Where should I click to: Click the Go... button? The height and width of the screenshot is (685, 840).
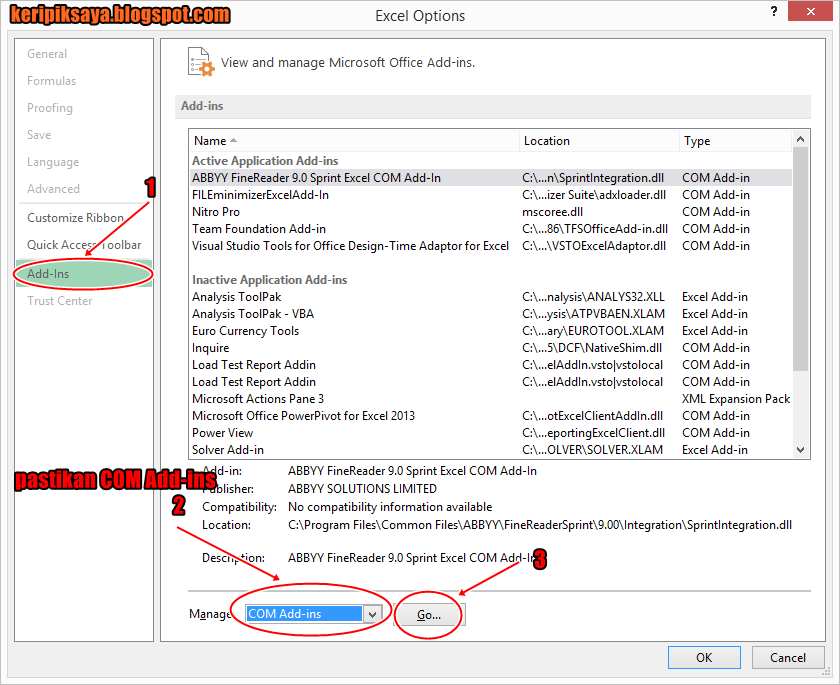[x=429, y=614]
